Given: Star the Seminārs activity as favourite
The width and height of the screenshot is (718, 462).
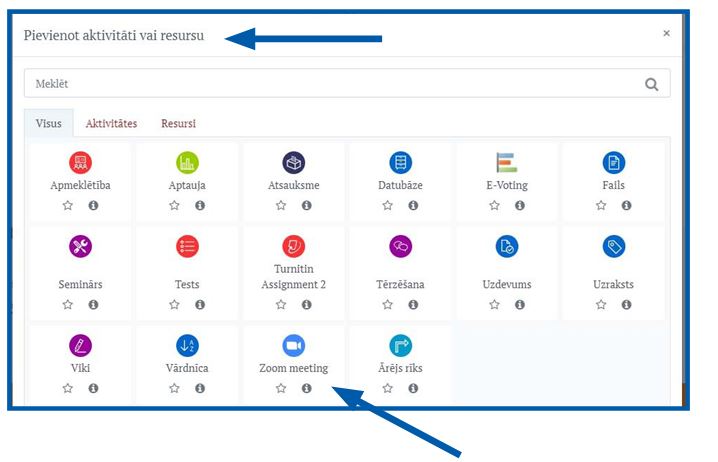Looking at the screenshot, I should pyautogui.click(x=68, y=305).
